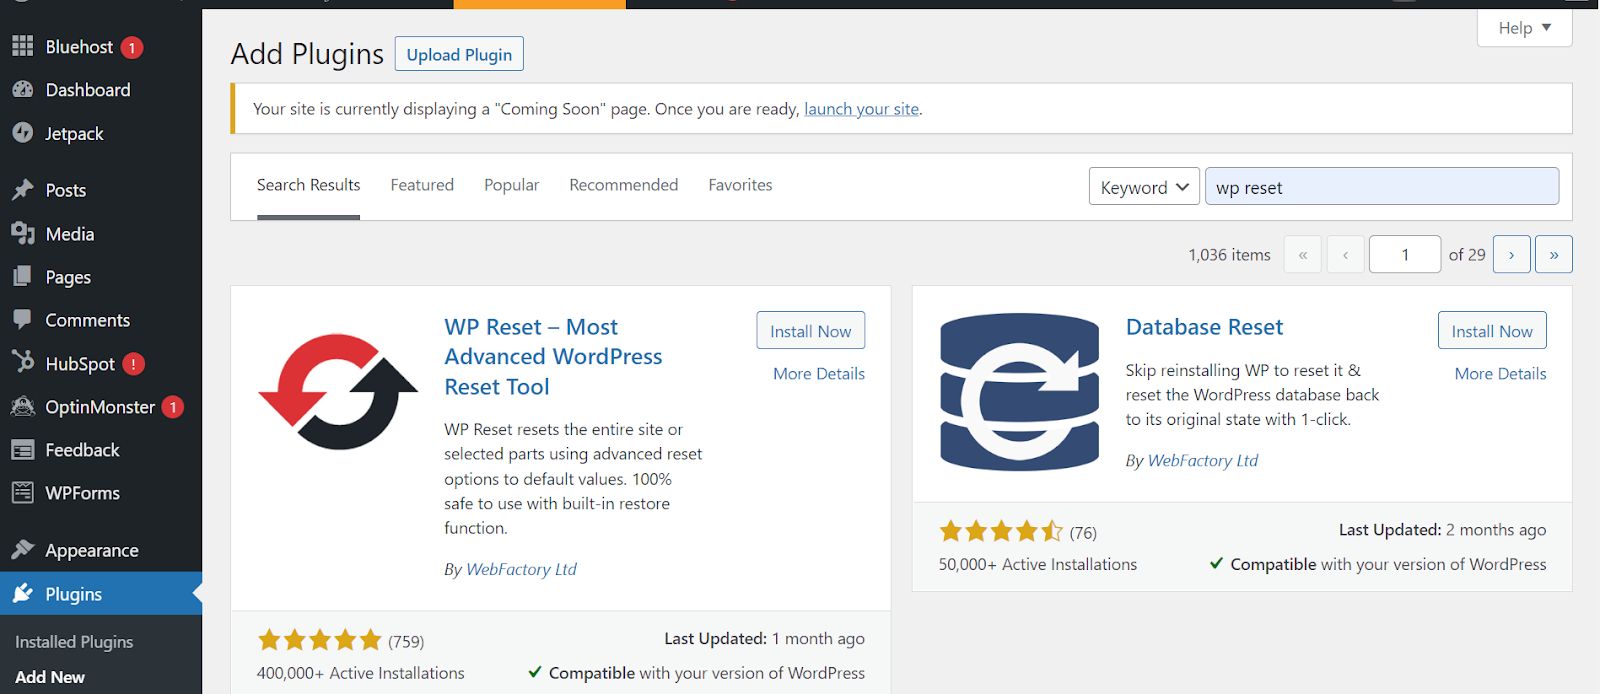This screenshot has width=1600, height=694.
Task: Open the Dashboard menu item
Action: (x=101, y=90)
